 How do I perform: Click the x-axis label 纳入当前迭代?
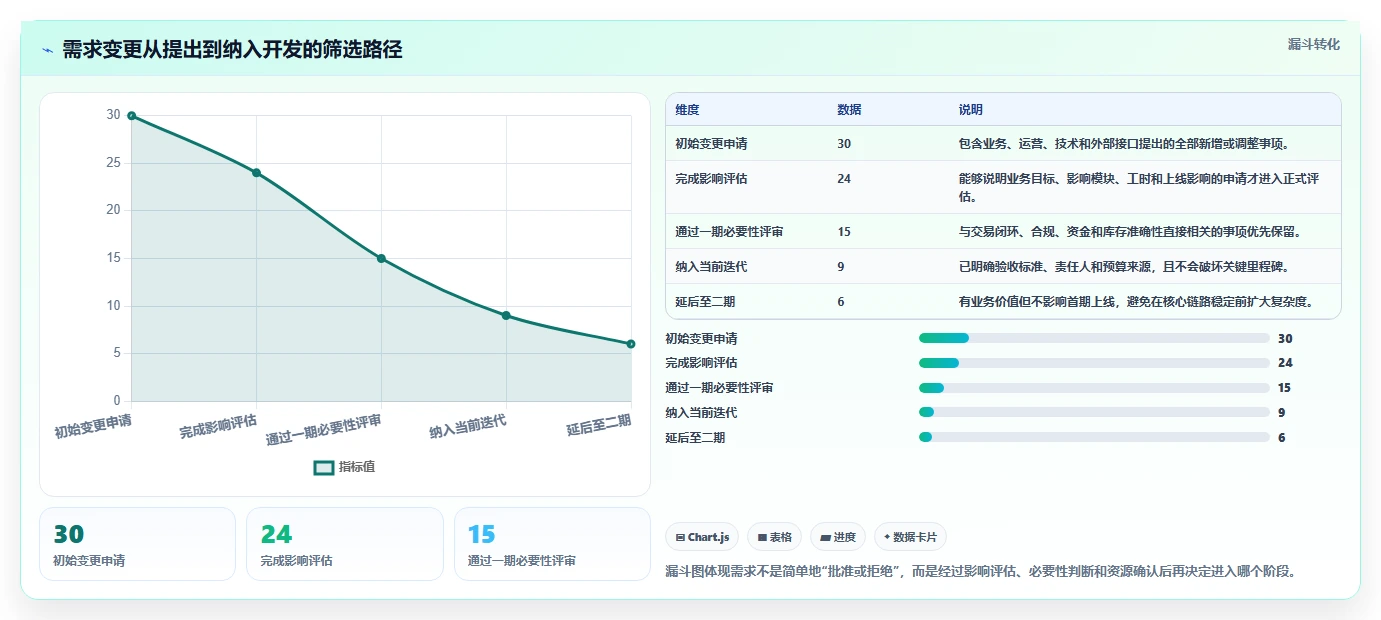click(x=468, y=427)
